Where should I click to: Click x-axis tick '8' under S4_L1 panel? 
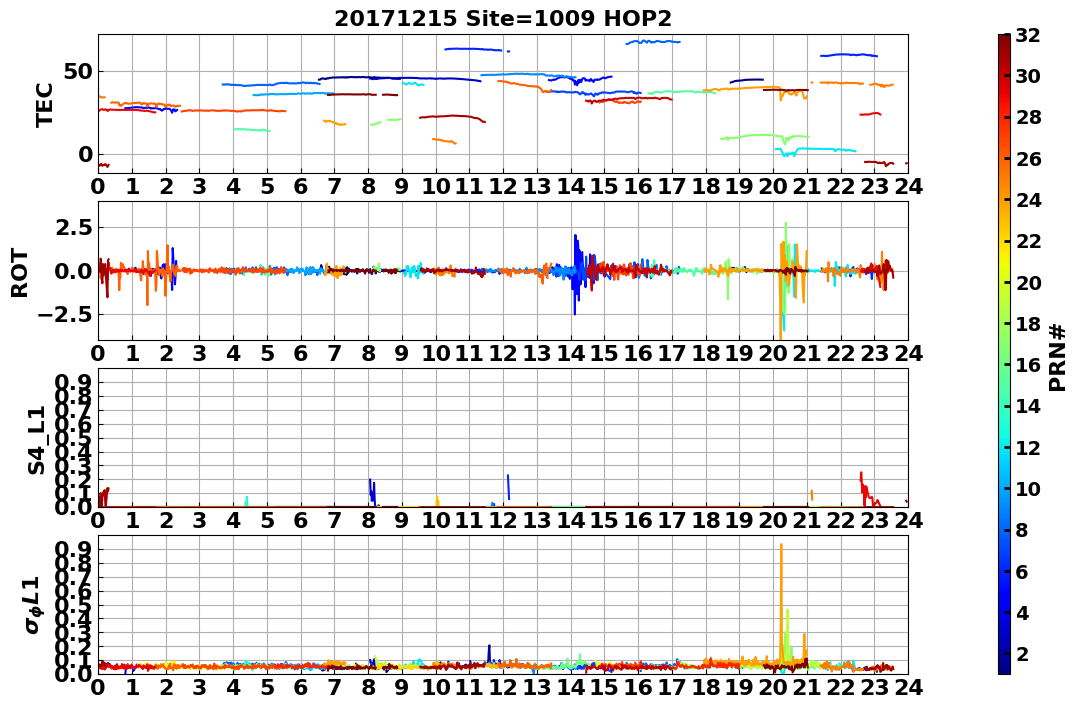368,520
